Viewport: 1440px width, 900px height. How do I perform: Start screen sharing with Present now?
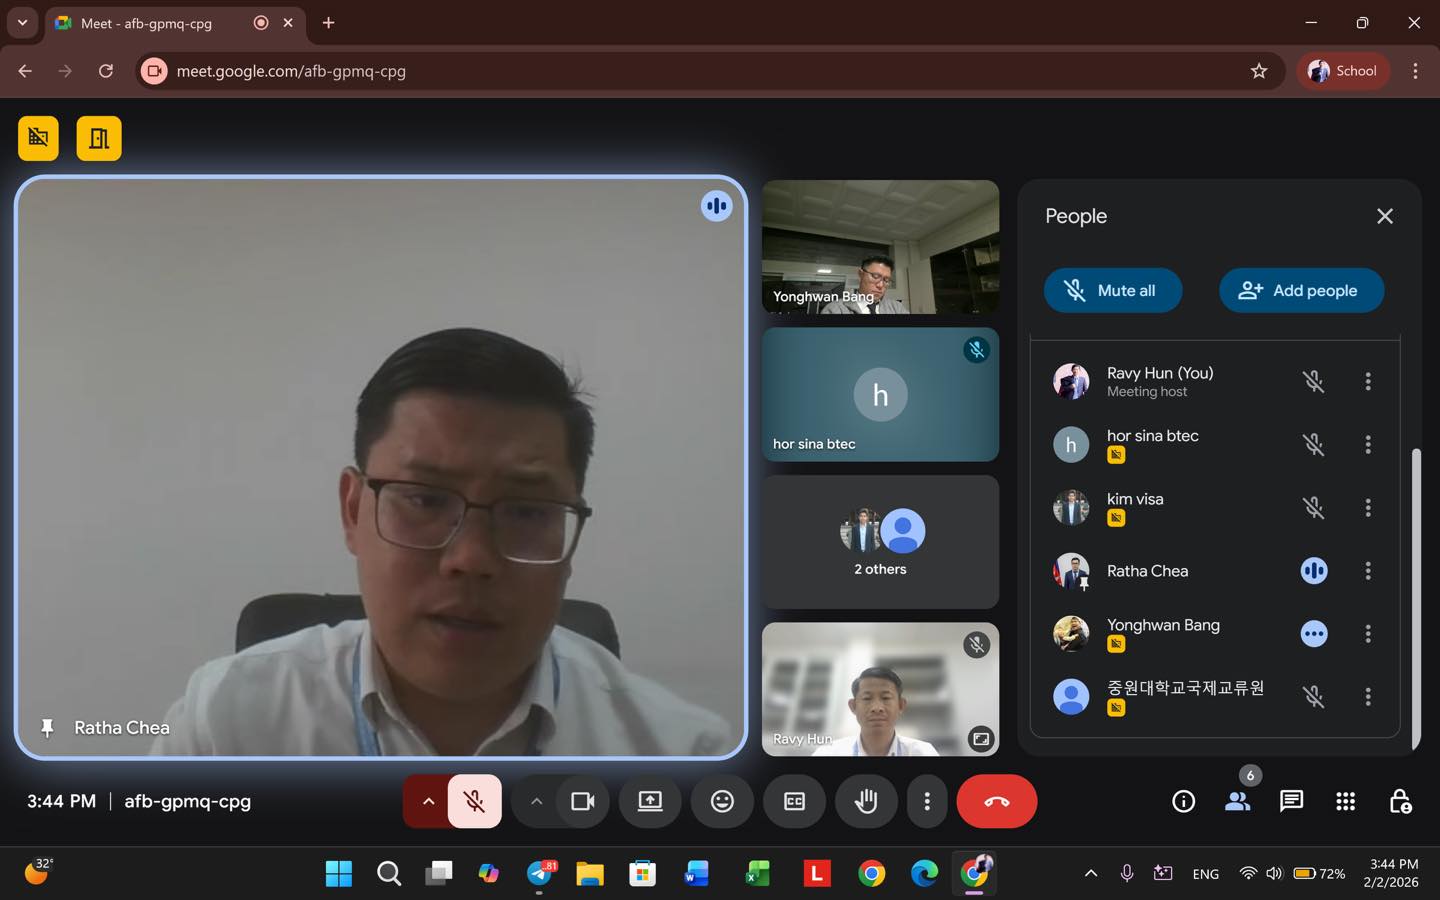coord(650,801)
